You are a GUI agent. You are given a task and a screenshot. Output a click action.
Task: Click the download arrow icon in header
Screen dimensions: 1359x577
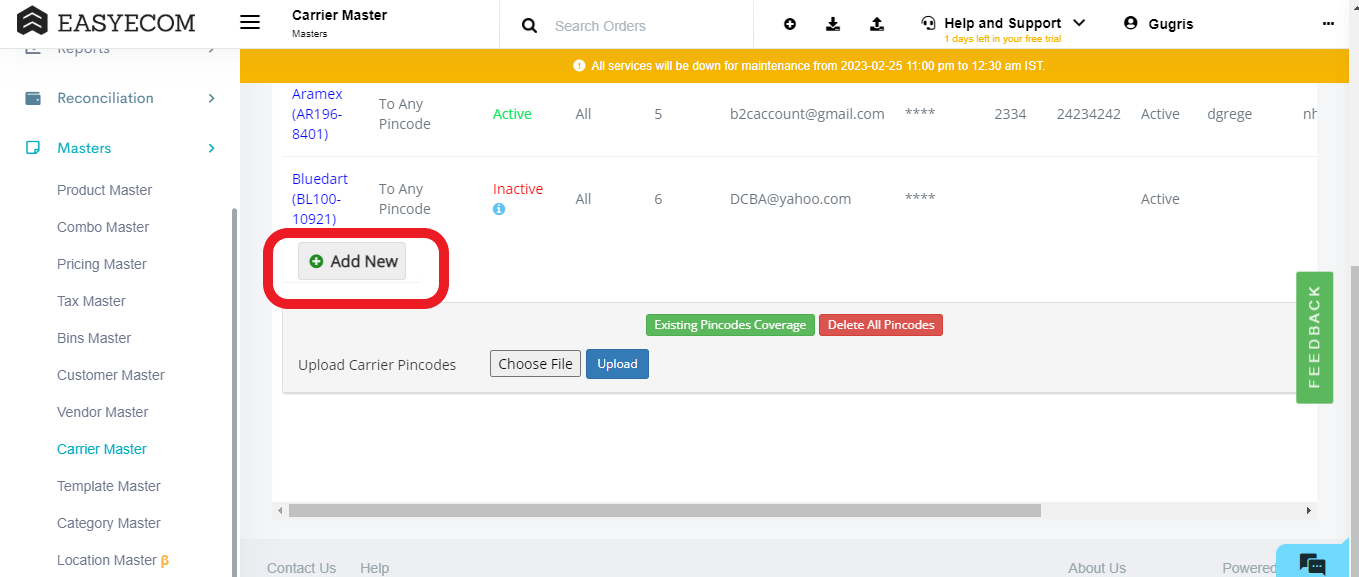click(833, 24)
